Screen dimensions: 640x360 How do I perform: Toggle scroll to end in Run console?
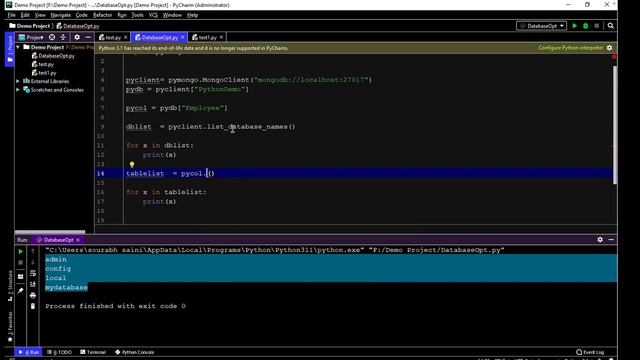click(33, 284)
